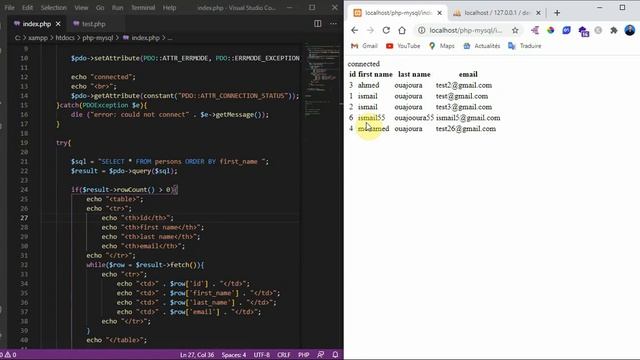Open the Help menu in VS Code
The height and width of the screenshot is (360, 640).
coord(169,7)
